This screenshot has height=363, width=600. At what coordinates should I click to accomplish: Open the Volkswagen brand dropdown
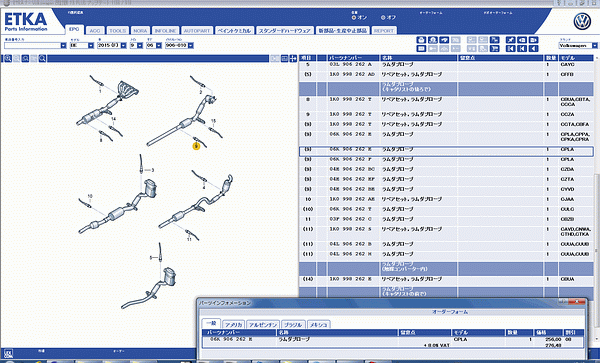pos(578,46)
